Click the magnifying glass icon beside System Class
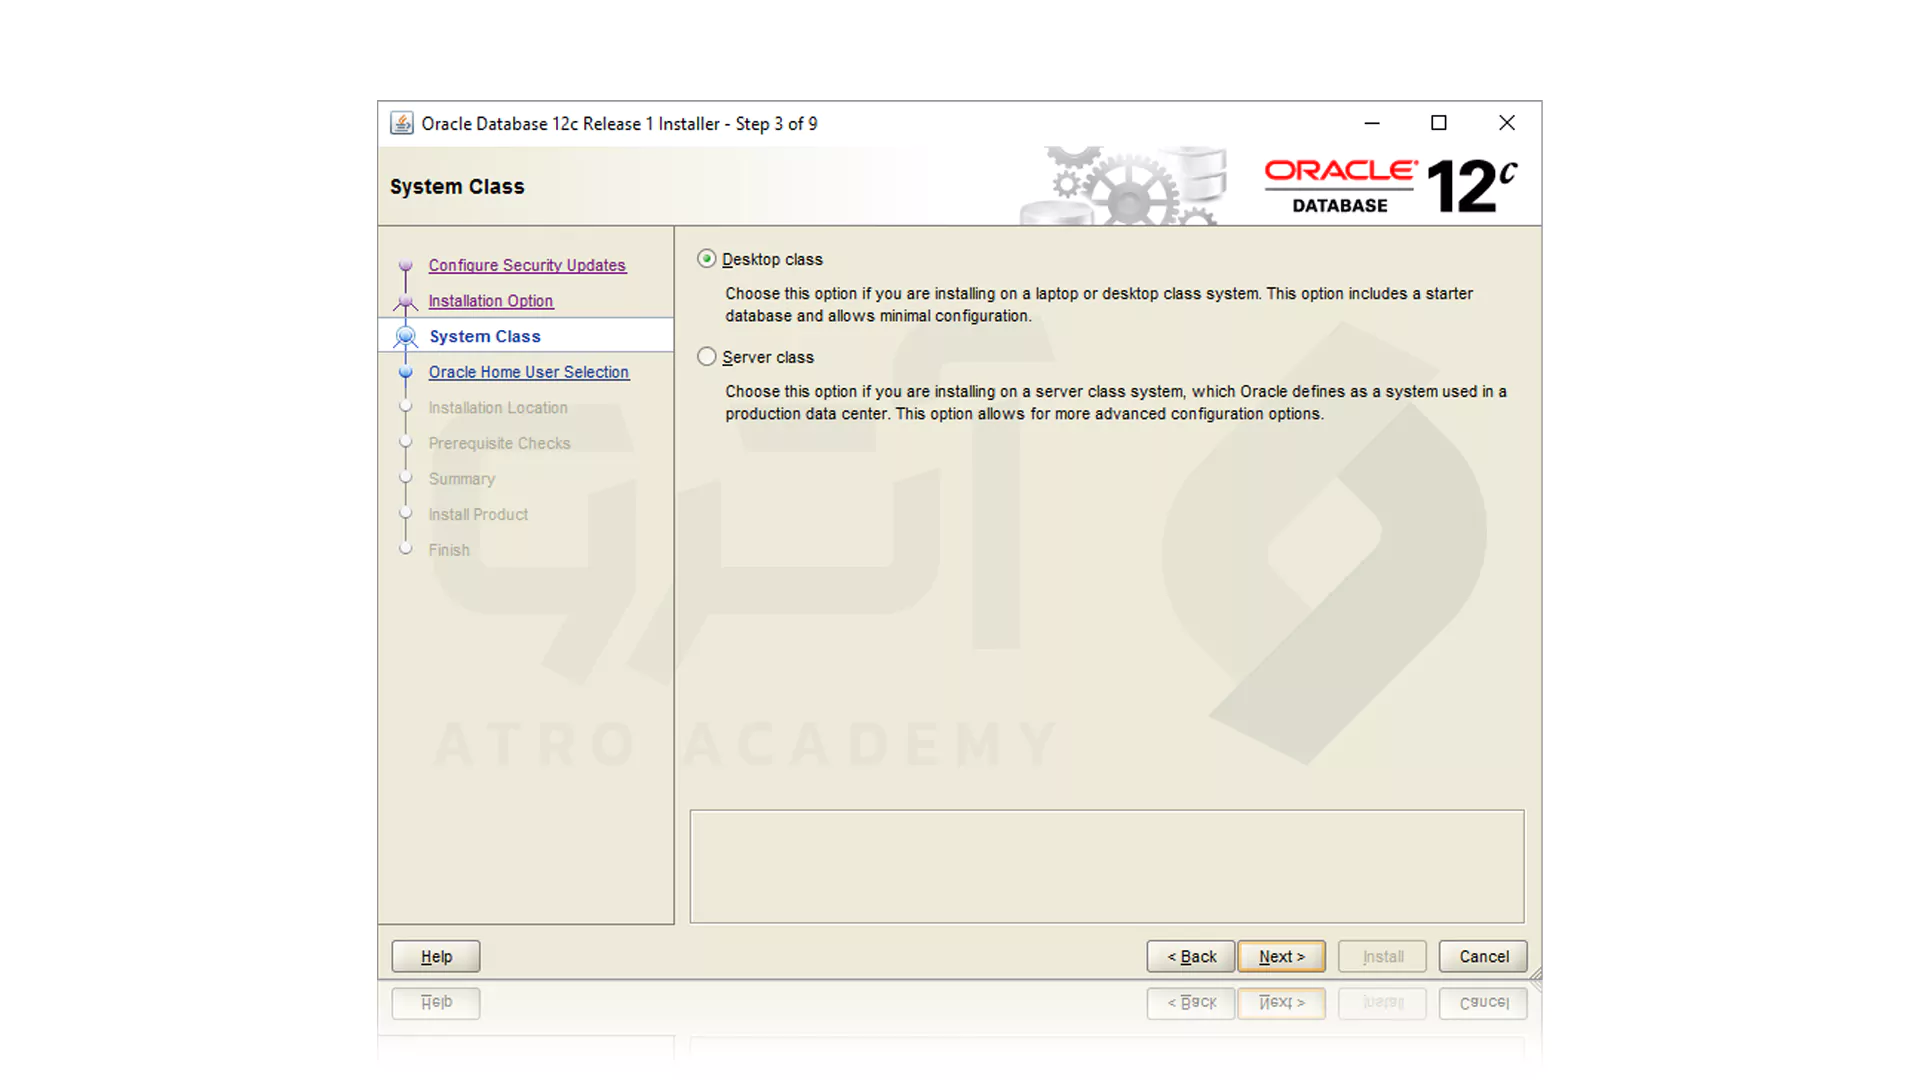The width and height of the screenshot is (1920, 1080). 406,336
